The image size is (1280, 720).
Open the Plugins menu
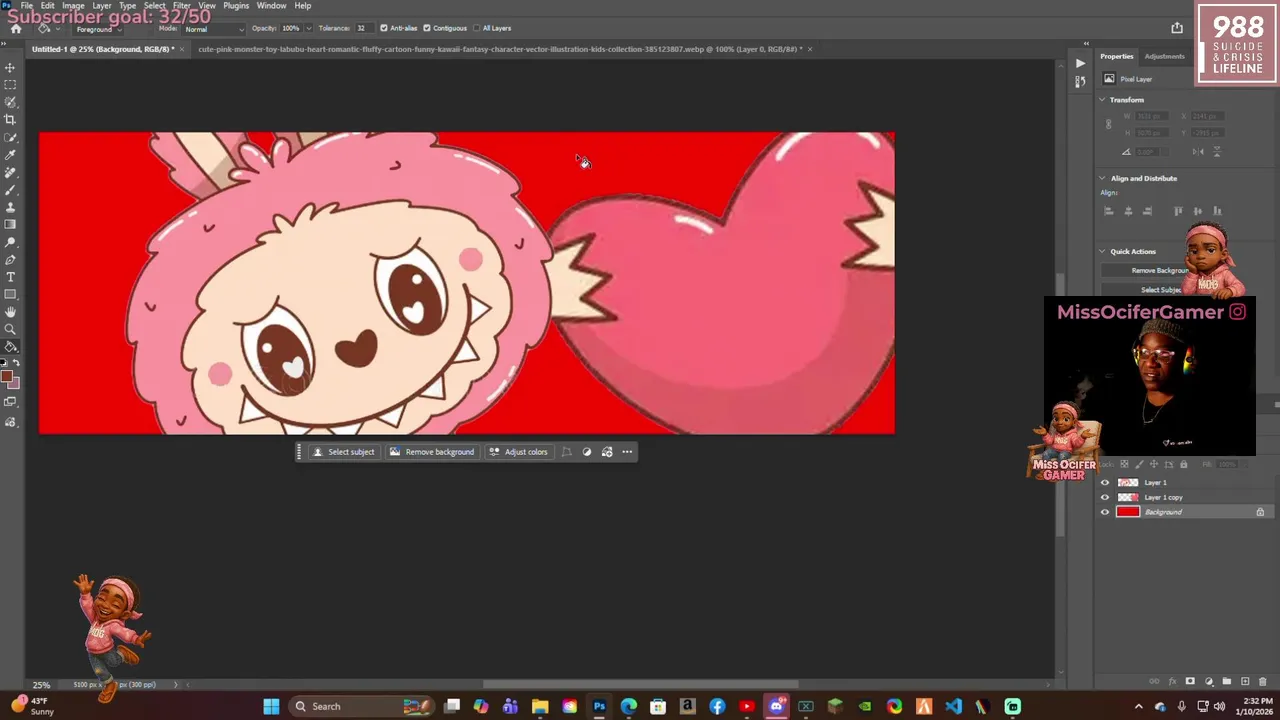[x=236, y=5]
